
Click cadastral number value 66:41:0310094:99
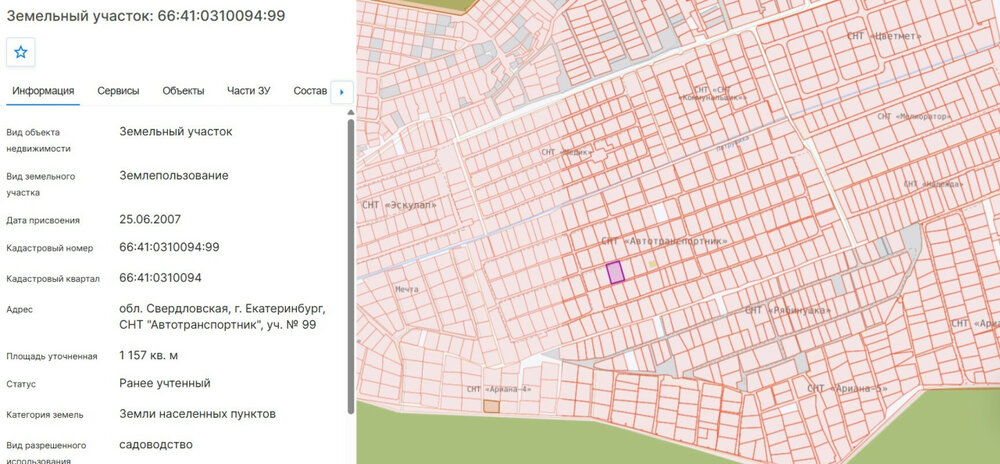point(169,247)
